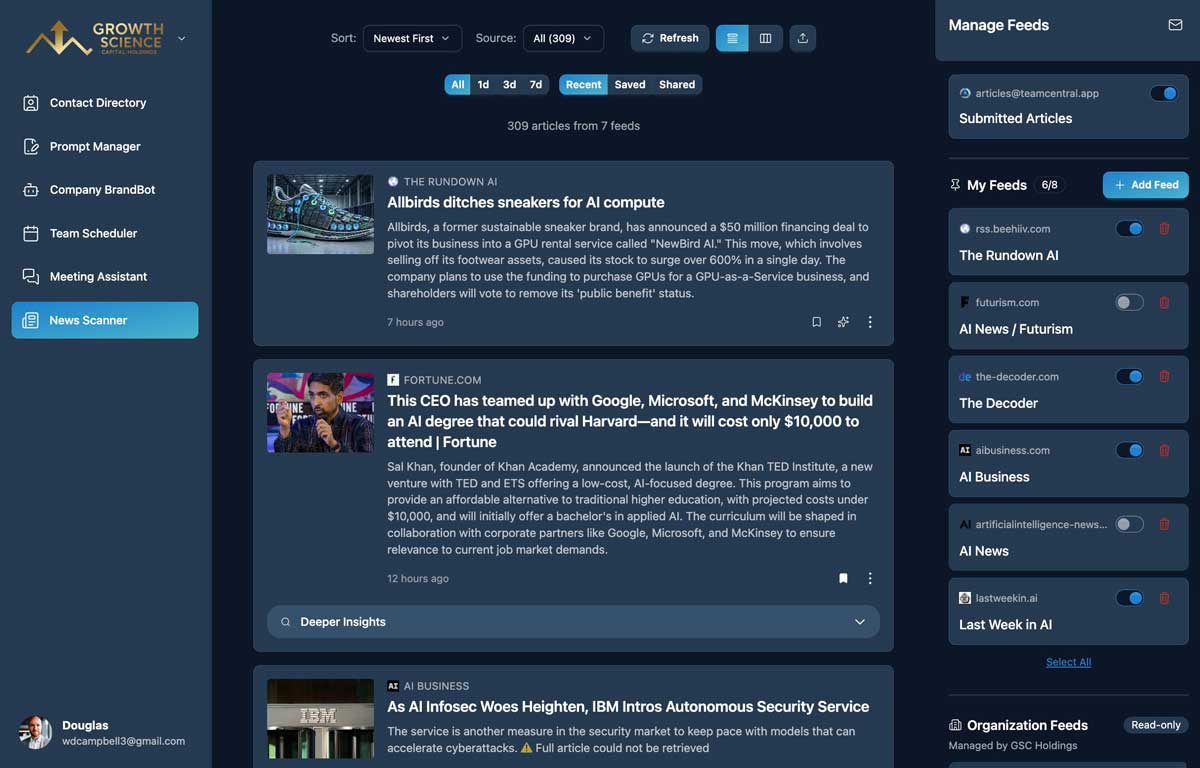
Task: Click the AI sparkle icon on Allbirds article
Action: [x=843, y=322]
